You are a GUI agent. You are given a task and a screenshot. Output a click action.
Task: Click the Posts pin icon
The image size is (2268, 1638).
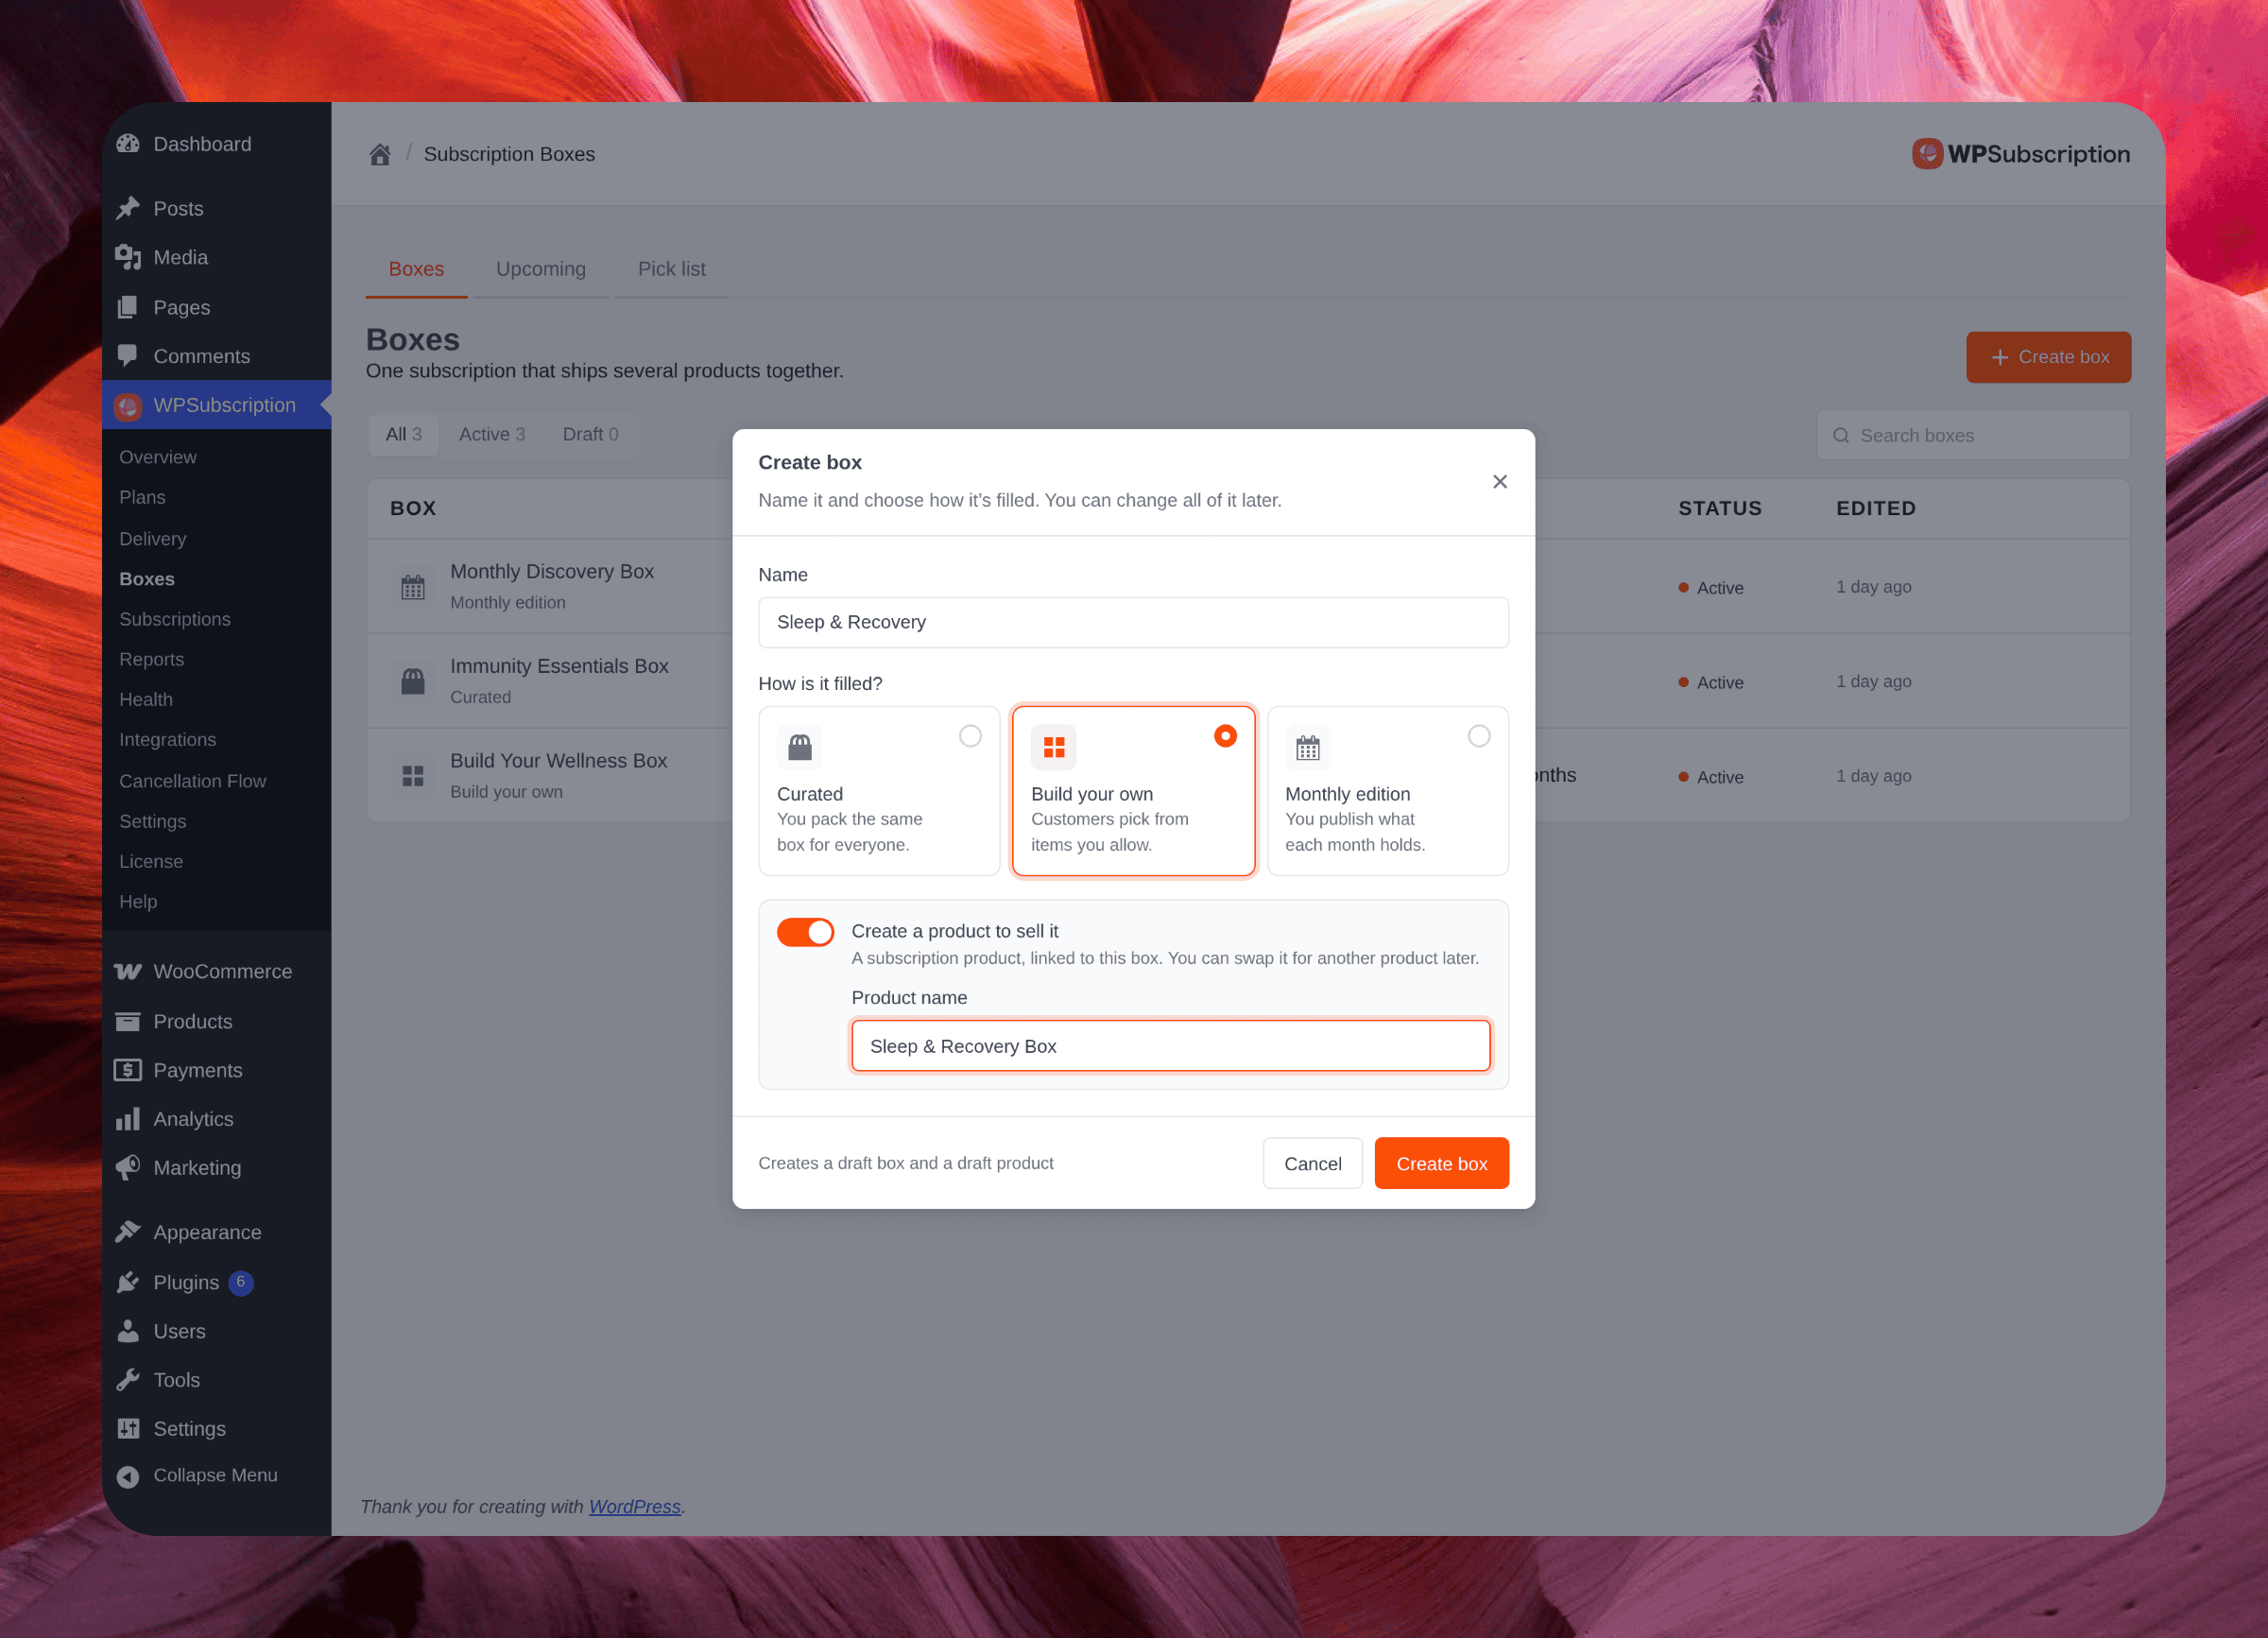click(128, 208)
